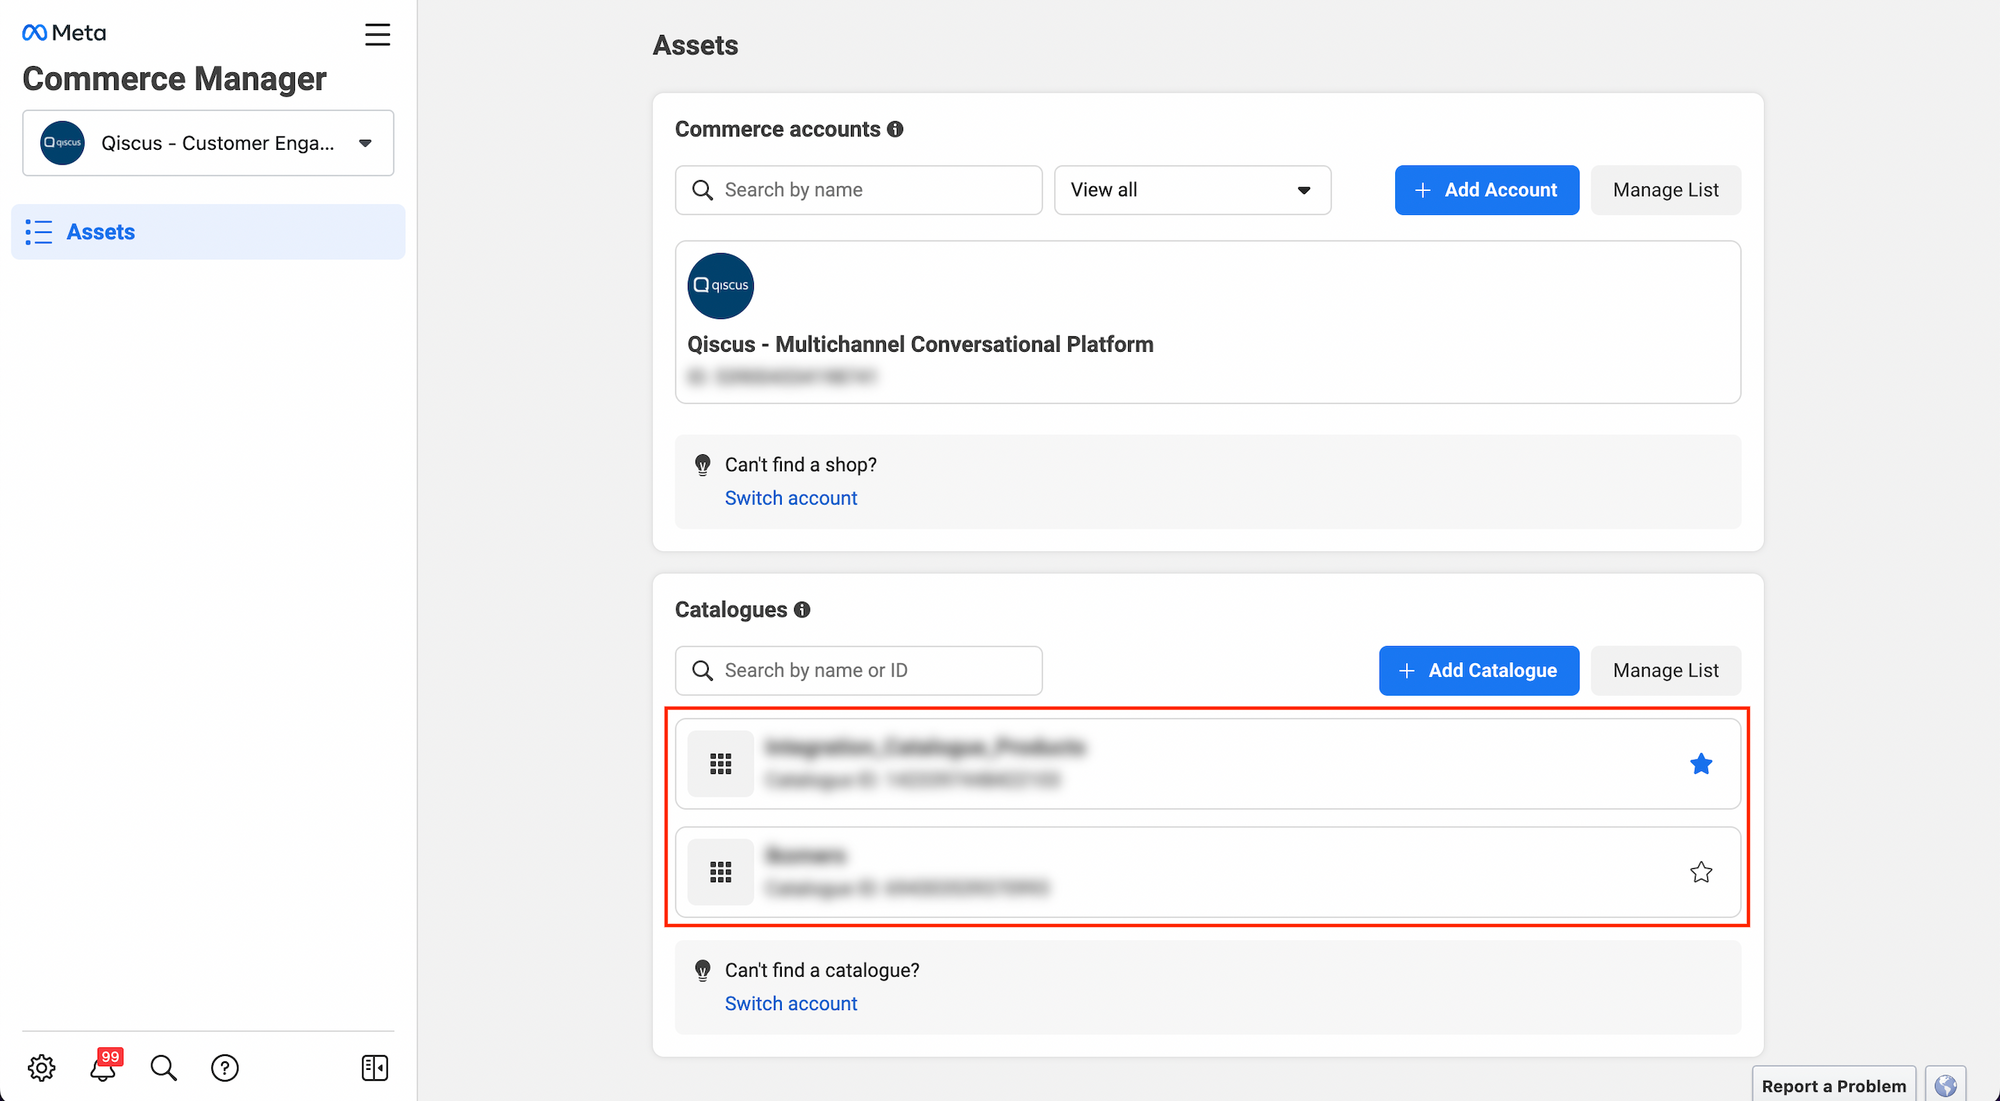2000x1101 pixels.
Task: Open Manage List for Catalogues
Action: pyautogui.click(x=1665, y=671)
